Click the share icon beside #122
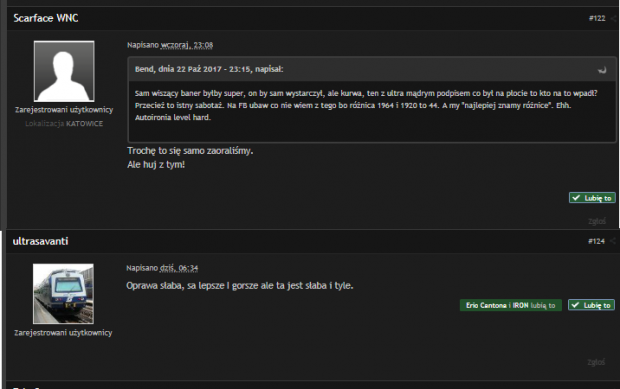The height and width of the screenshot is (389, 620). pyautogui.click(x=613, y=18)
